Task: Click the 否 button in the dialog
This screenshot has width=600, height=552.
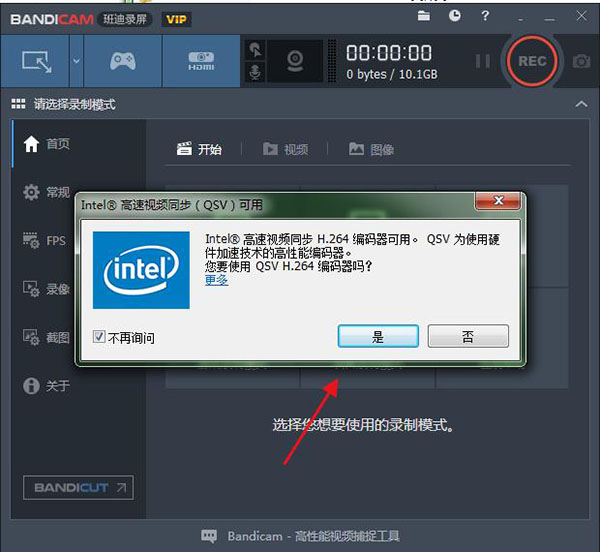Action: point(468,336)
